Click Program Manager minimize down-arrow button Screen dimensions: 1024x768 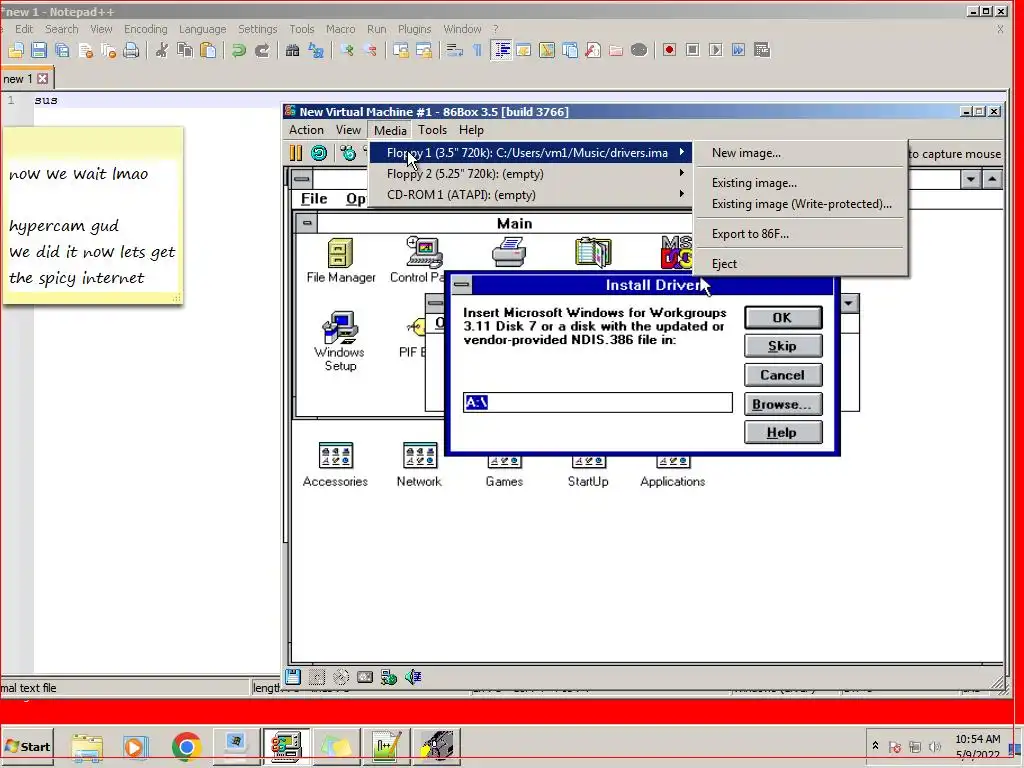click(970, 179)
